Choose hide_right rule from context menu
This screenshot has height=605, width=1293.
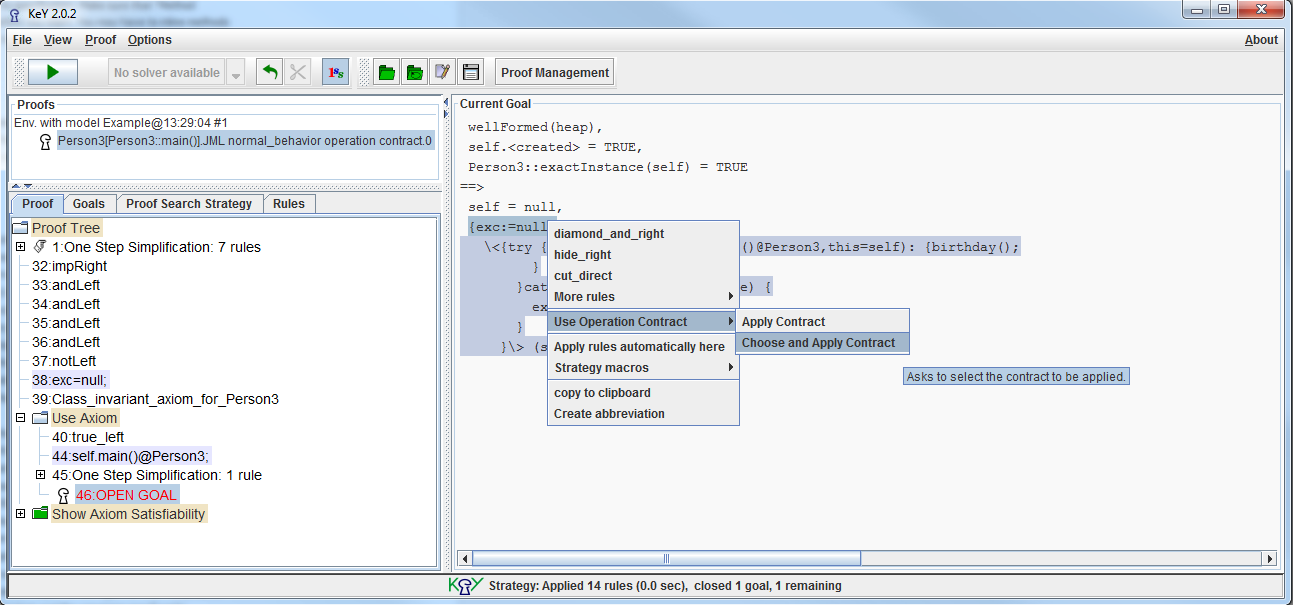click(x=582, y=255)
